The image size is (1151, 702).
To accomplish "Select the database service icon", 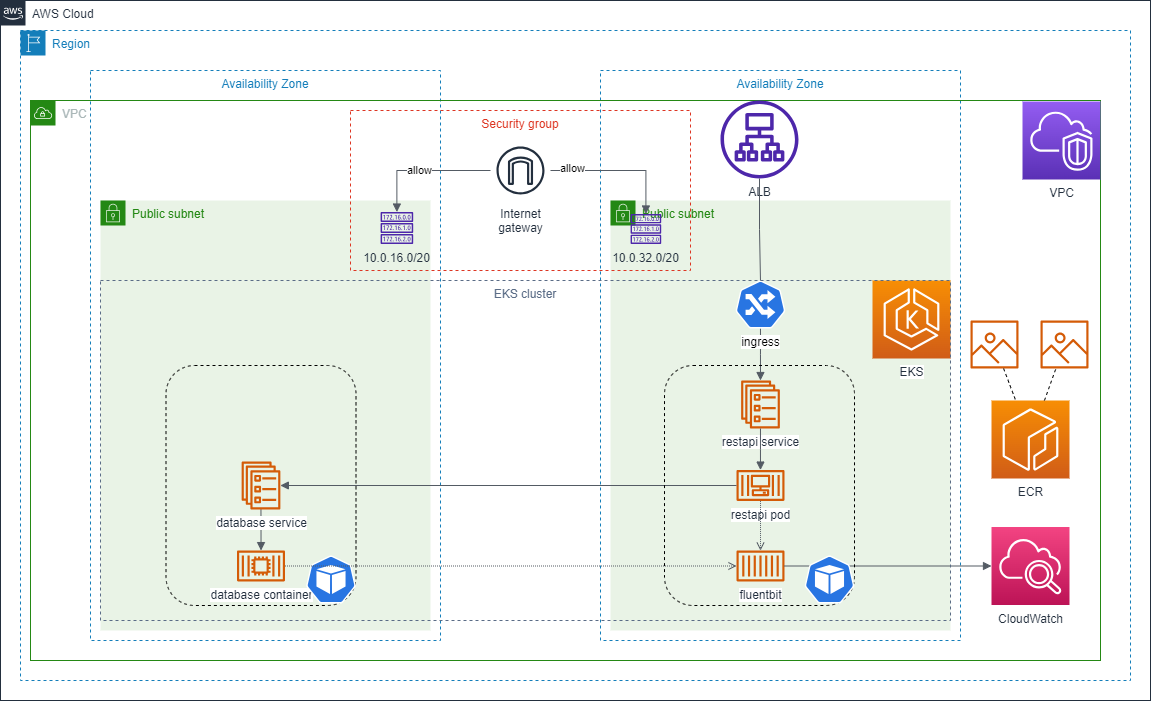I will point(260,487).
